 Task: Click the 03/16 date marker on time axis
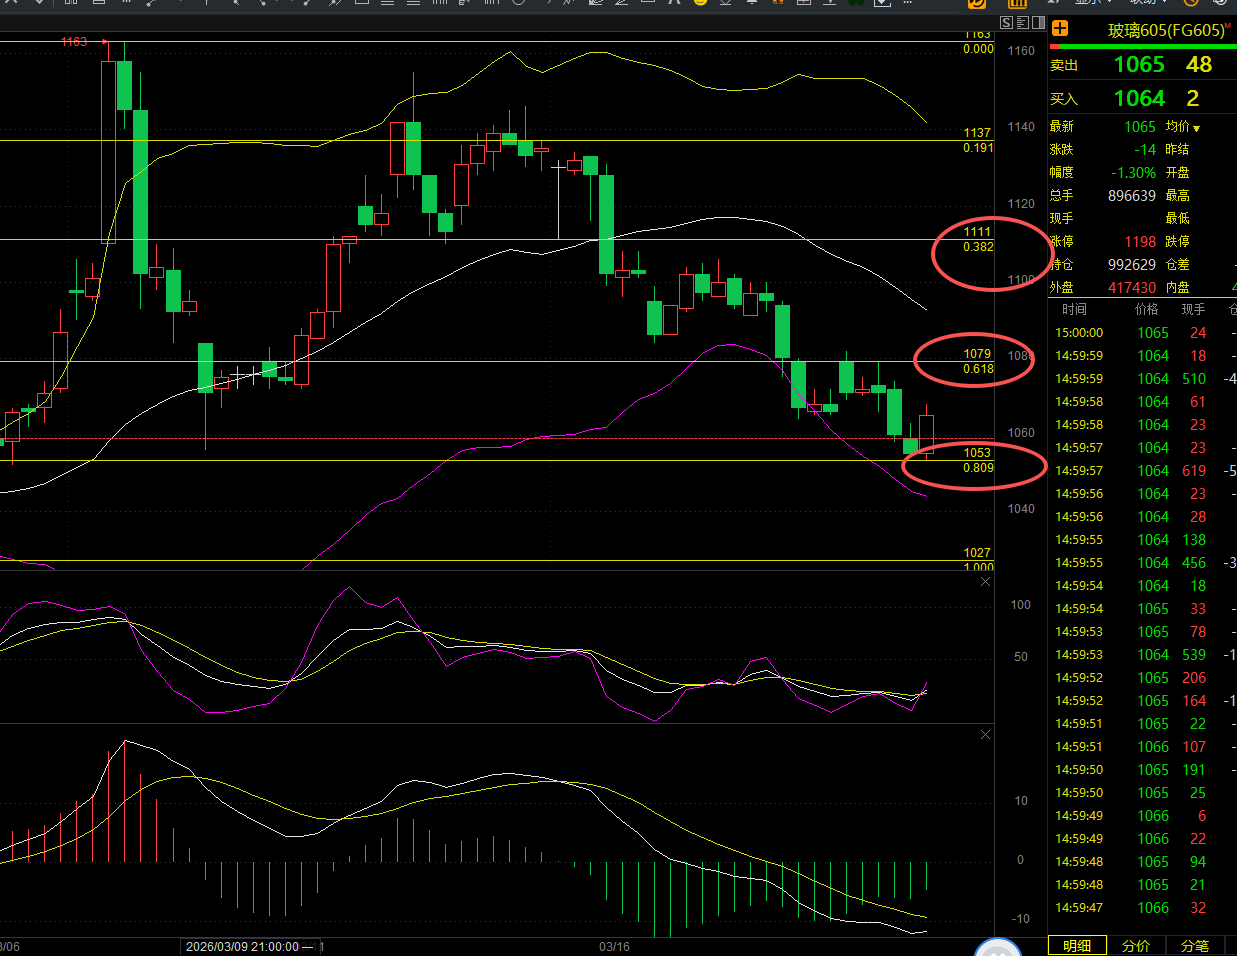614,946
